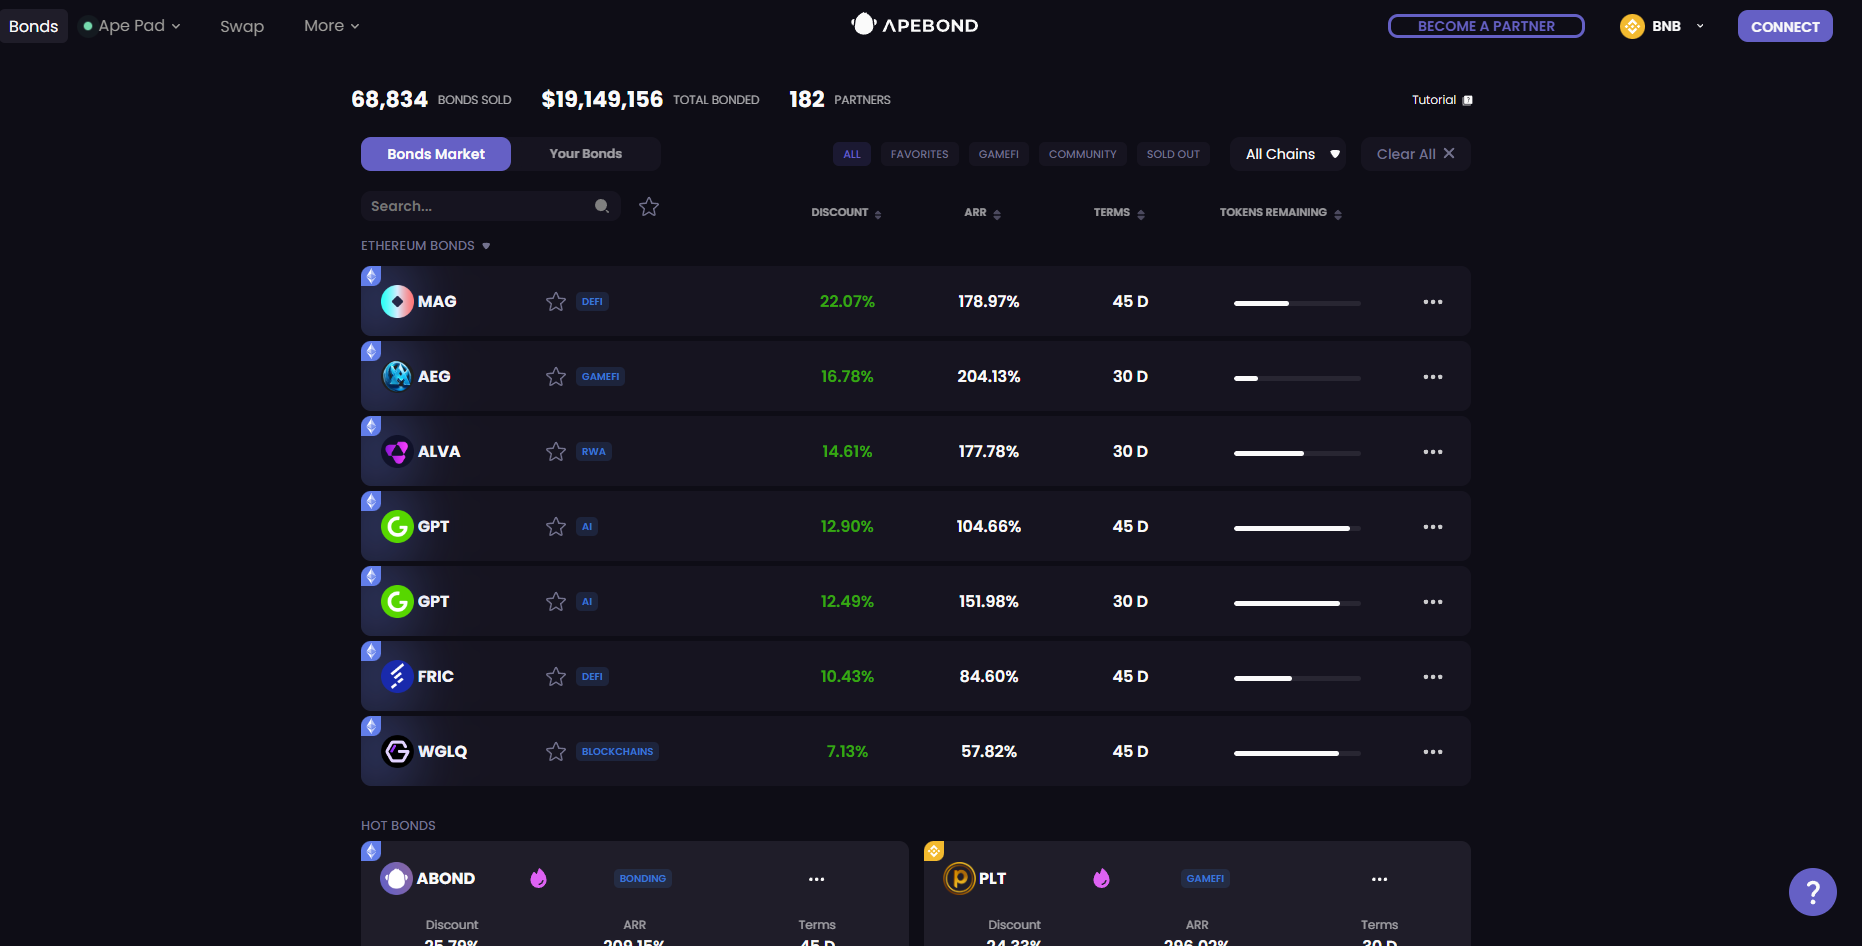Open the Tutorial link

point(1442,100)
